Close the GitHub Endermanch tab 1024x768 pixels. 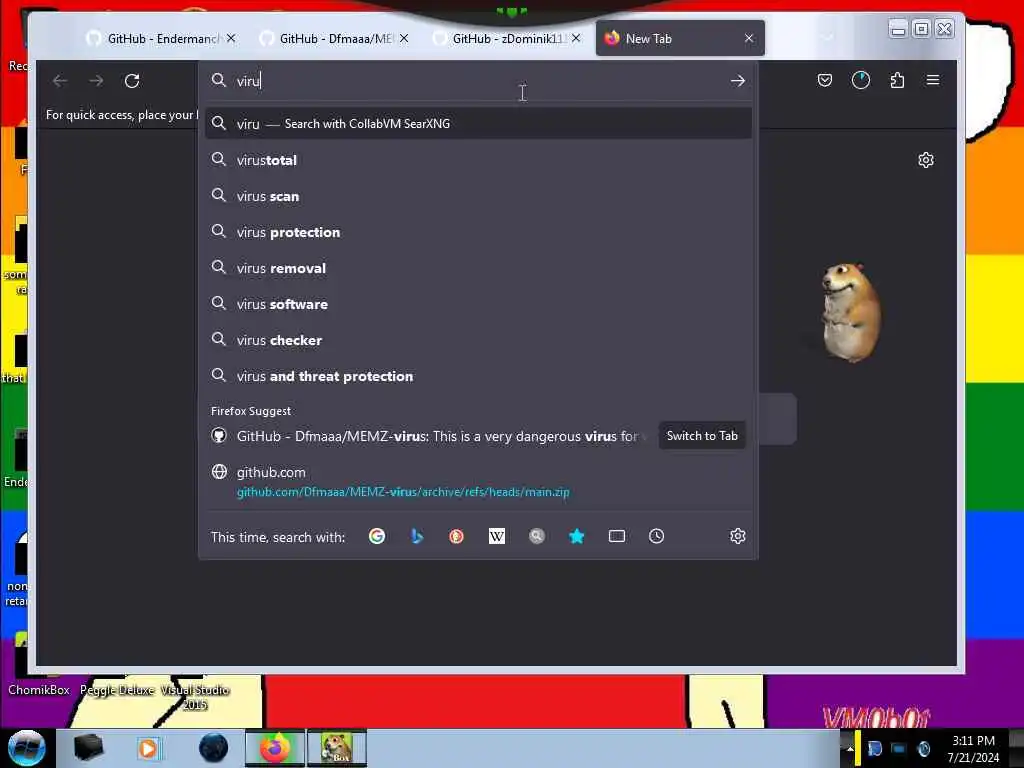coord(231,39)
